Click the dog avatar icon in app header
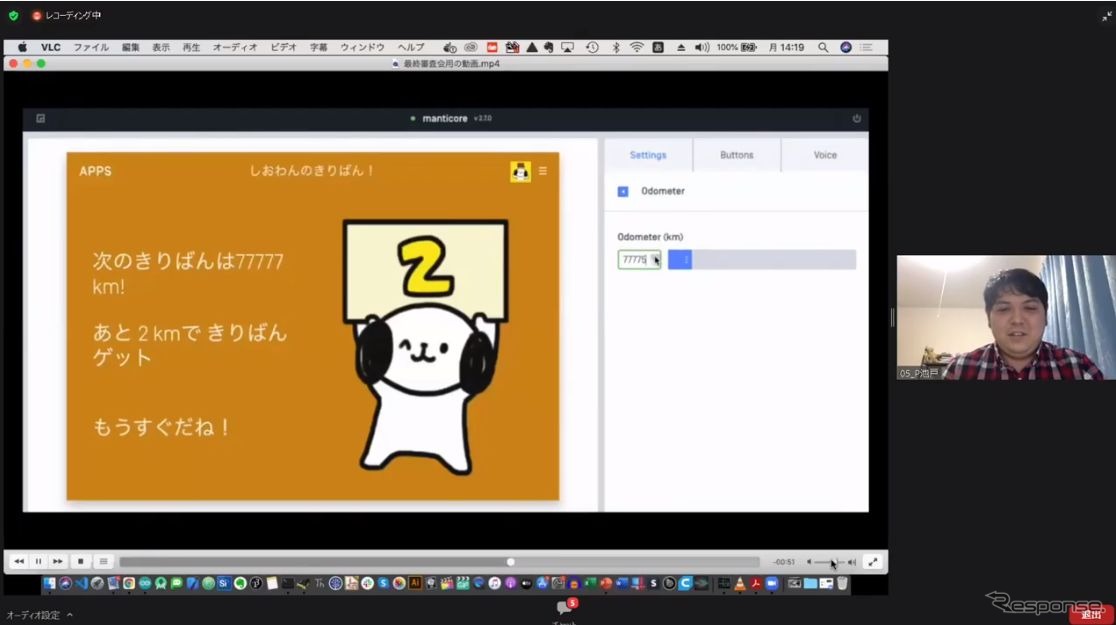1116x625 pixels. [520, 171]
